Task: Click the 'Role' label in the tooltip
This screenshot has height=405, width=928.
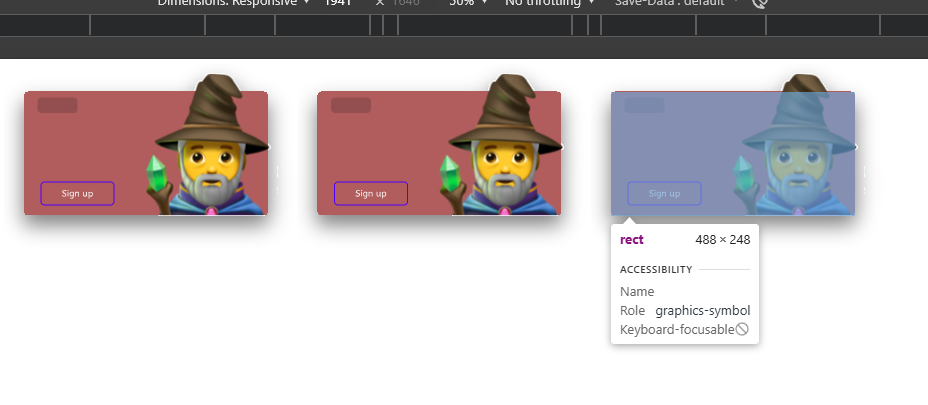Action: pos(632,311)
